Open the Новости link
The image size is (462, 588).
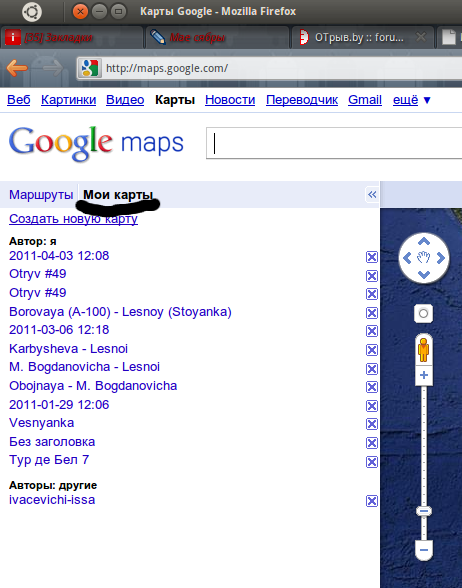230,100
